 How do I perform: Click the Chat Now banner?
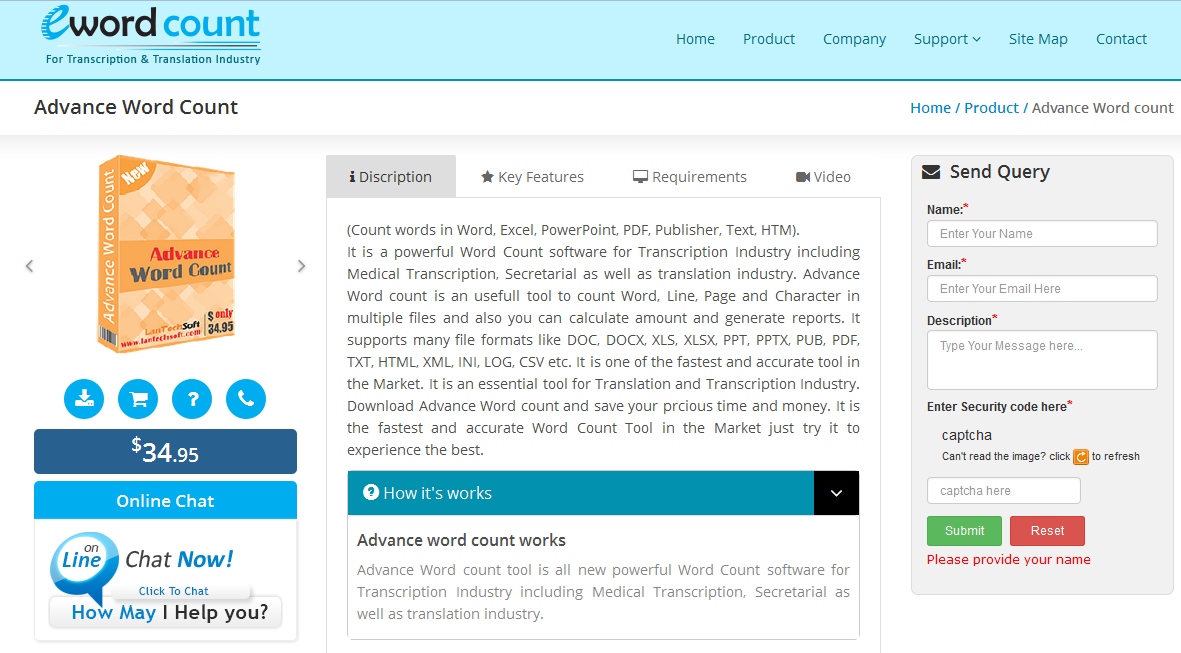(165, 580)
